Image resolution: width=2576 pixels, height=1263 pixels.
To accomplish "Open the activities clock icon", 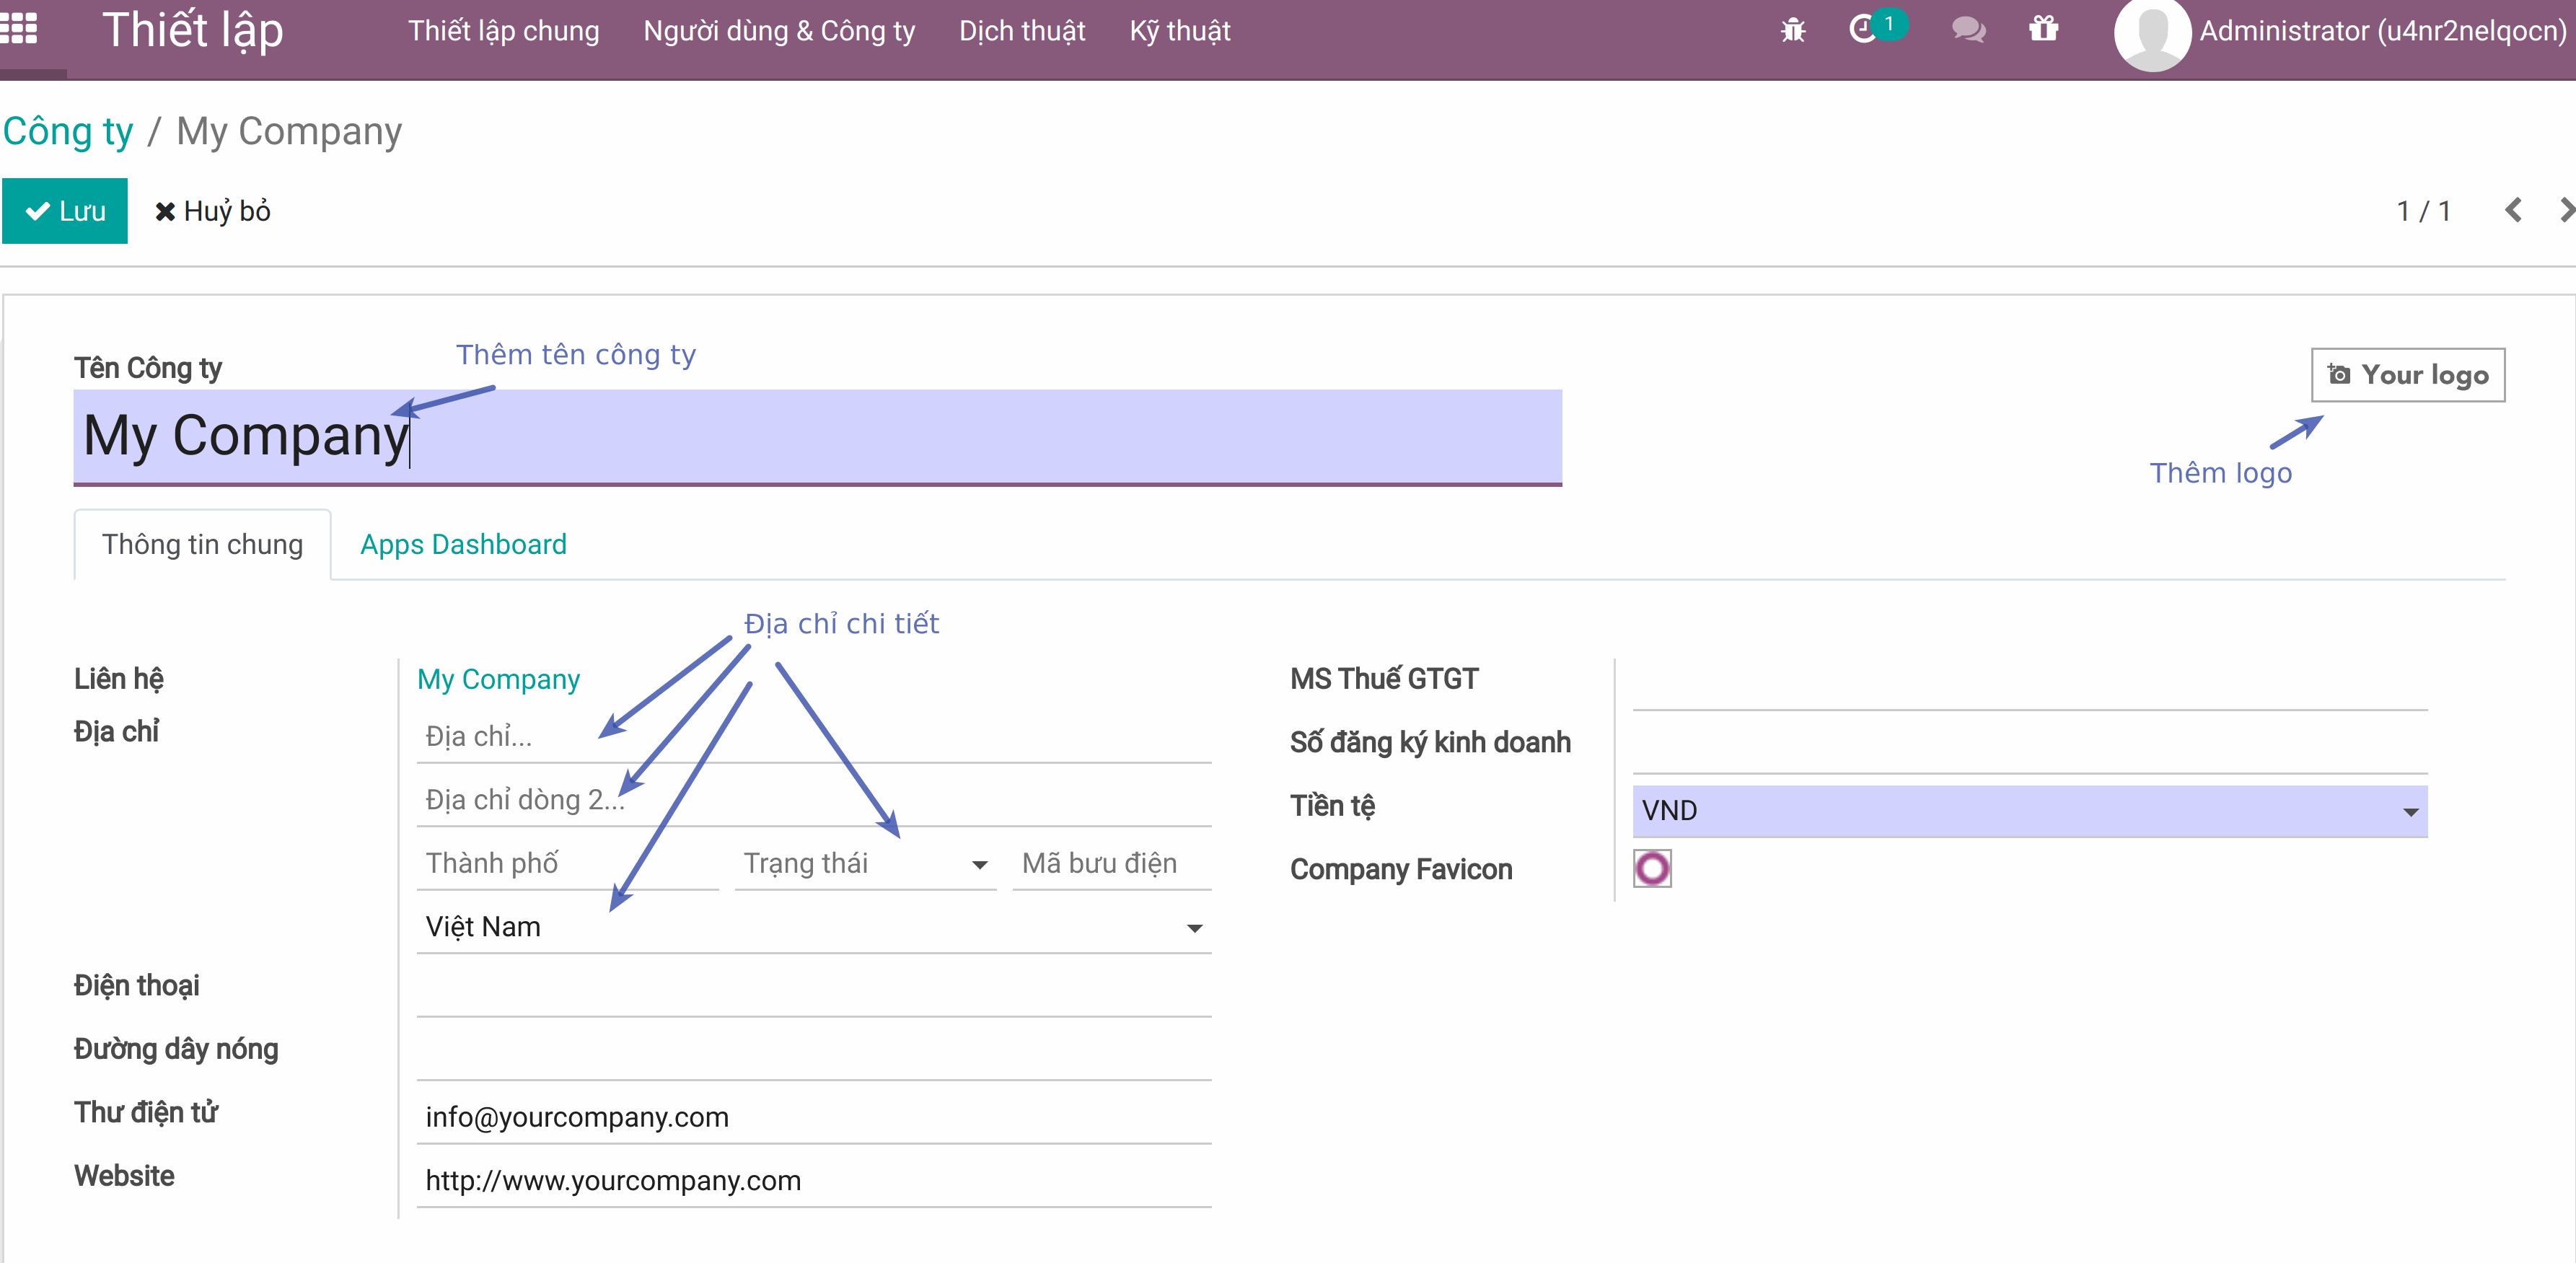I will tap(1862, 29).
